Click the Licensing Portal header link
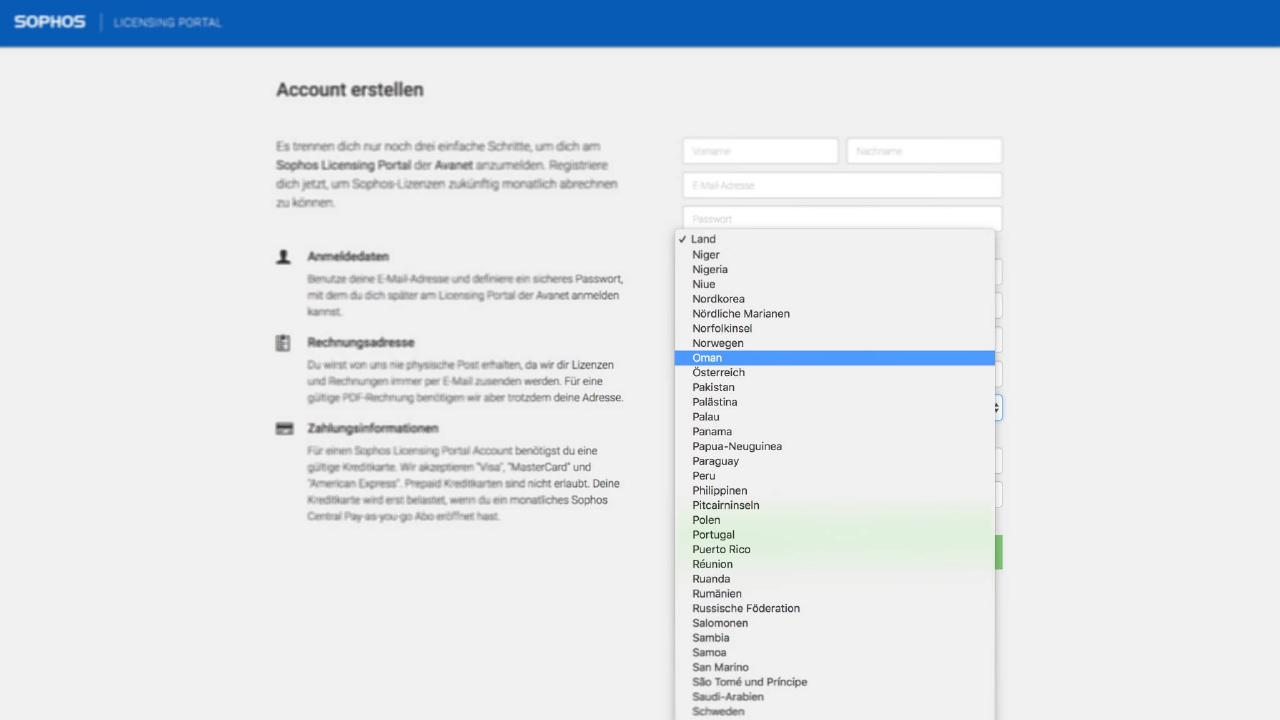This screenshot has width=1280, height=720. click(x=168, y=22)
